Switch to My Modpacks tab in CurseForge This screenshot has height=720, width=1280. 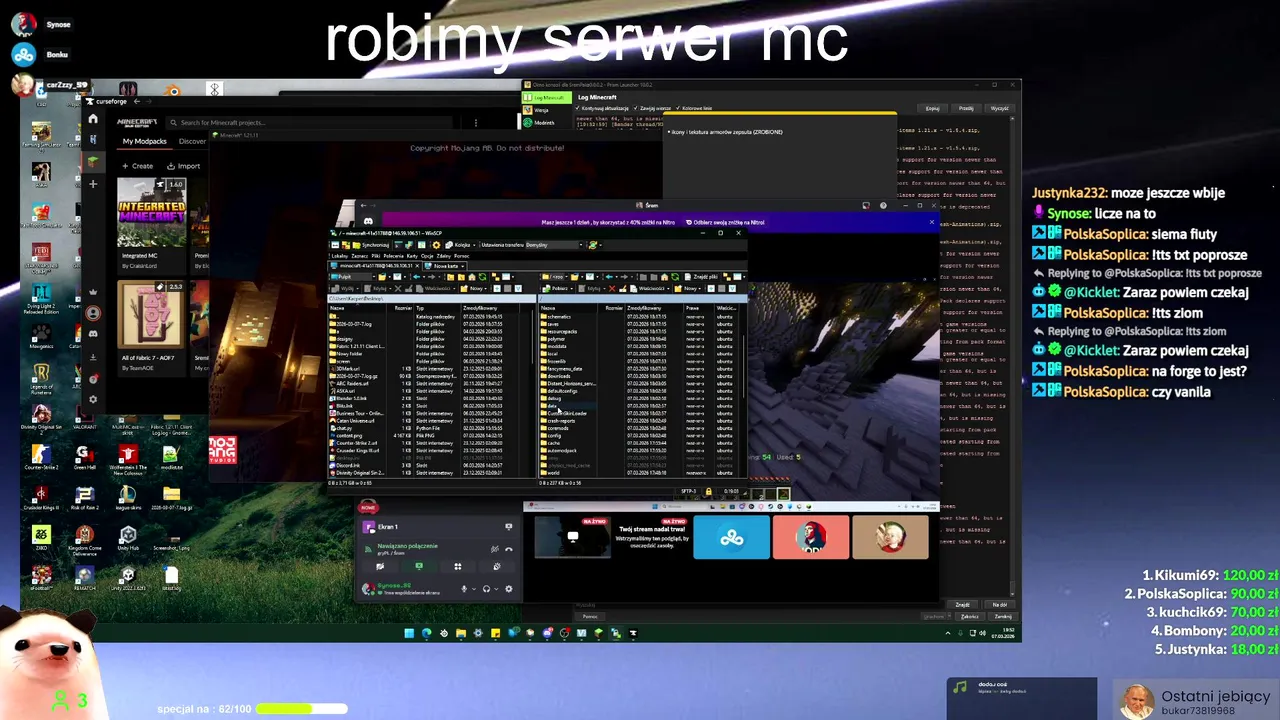point(144,141)
